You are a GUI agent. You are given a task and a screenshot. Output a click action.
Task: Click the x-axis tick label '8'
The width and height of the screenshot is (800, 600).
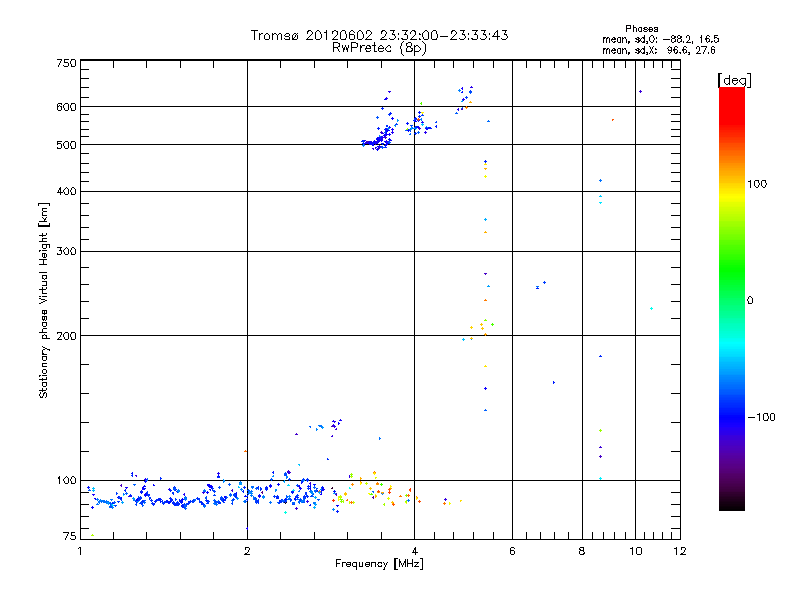point(582,551)
